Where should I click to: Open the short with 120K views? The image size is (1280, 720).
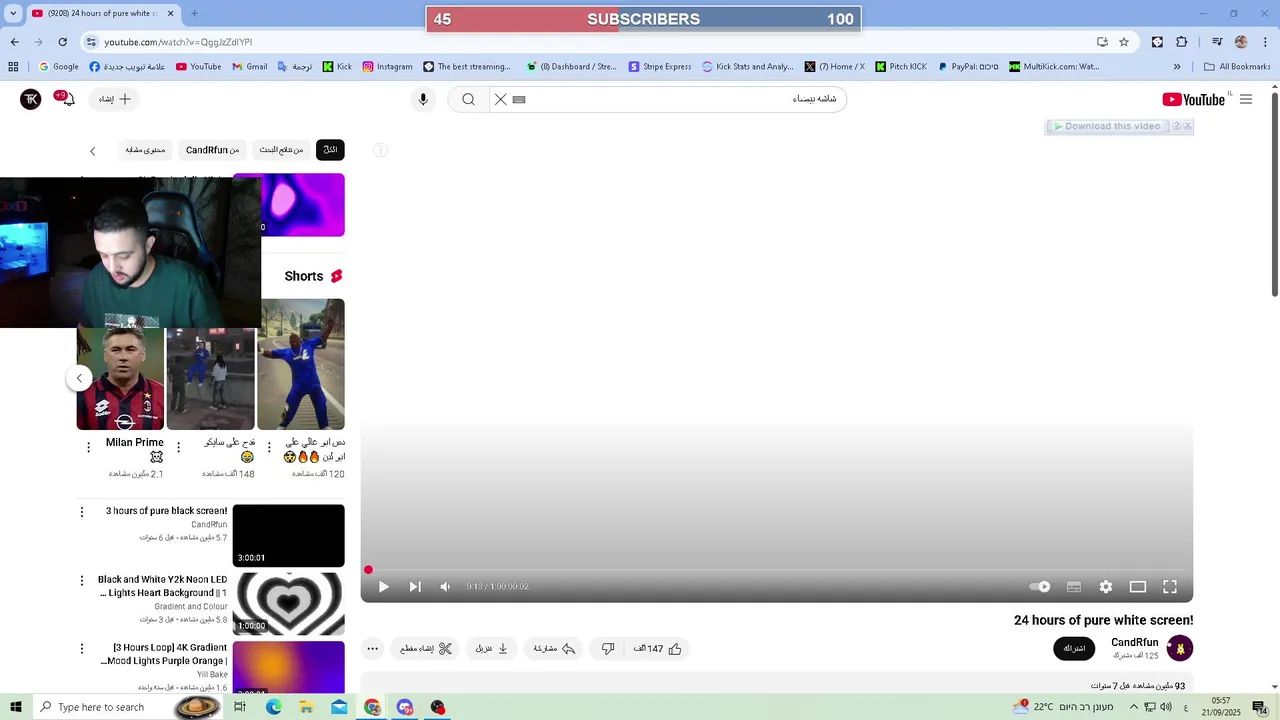(301, 365)
